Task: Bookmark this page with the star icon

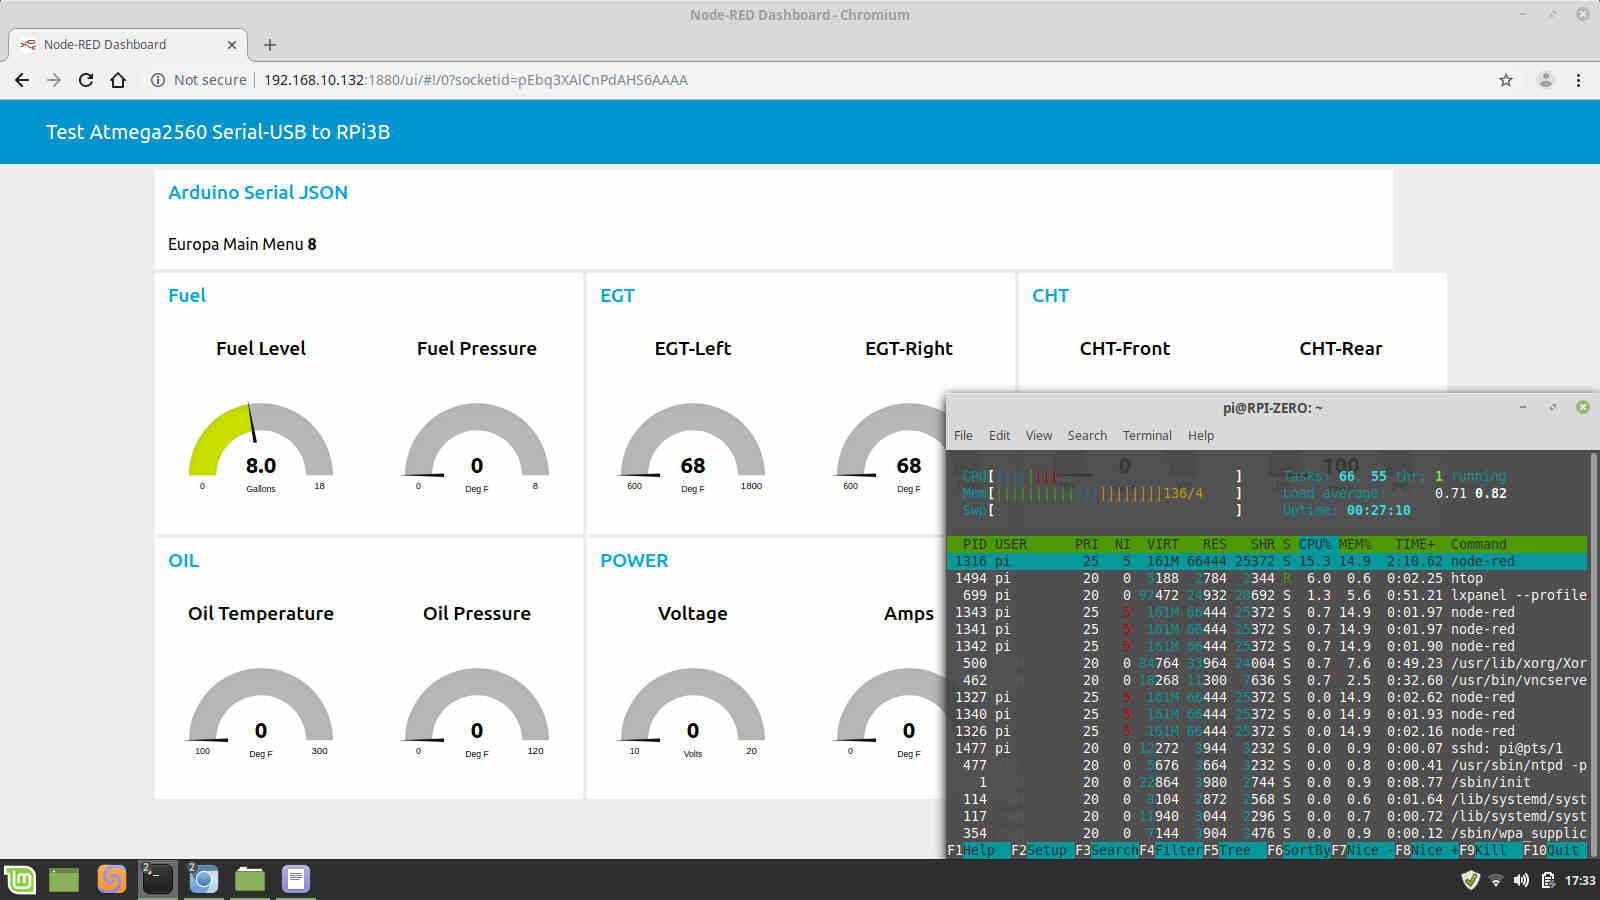Action: 1506,80
